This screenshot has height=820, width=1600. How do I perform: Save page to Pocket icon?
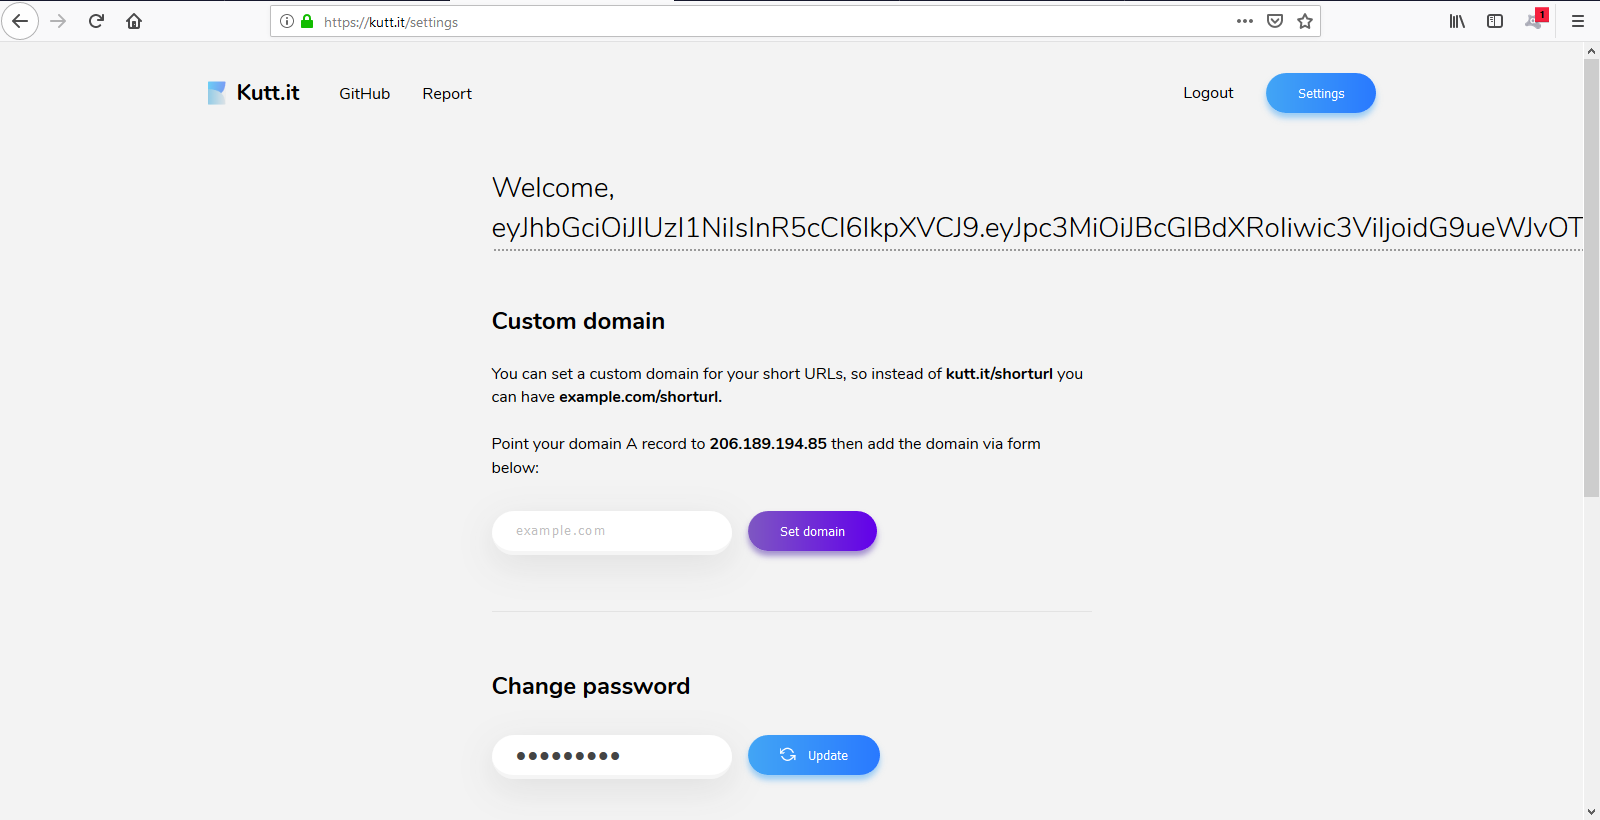1274,20
